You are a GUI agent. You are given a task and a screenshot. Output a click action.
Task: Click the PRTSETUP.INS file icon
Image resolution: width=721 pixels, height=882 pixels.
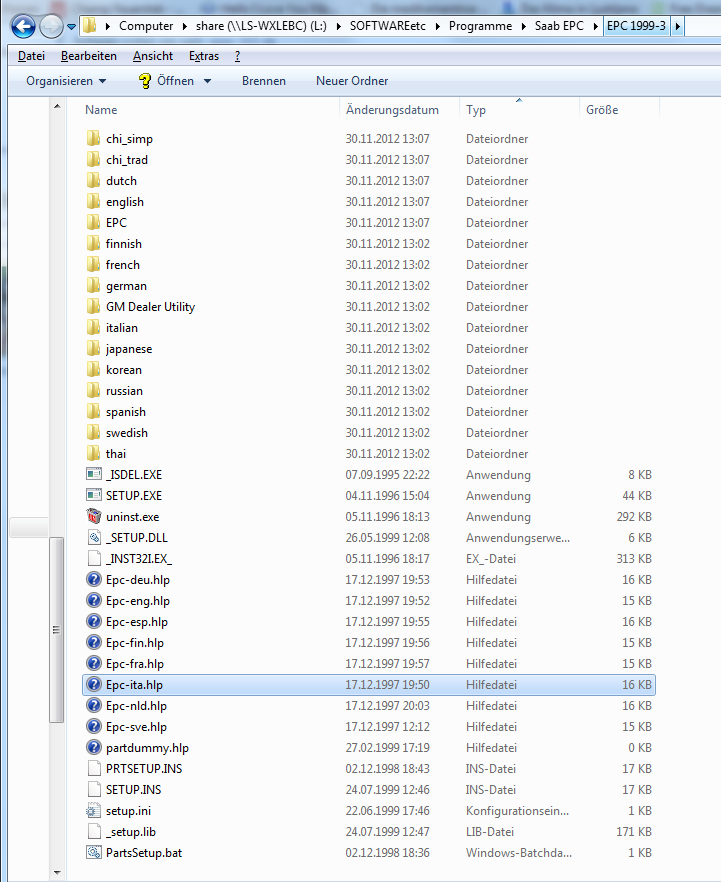click(94, 768)
